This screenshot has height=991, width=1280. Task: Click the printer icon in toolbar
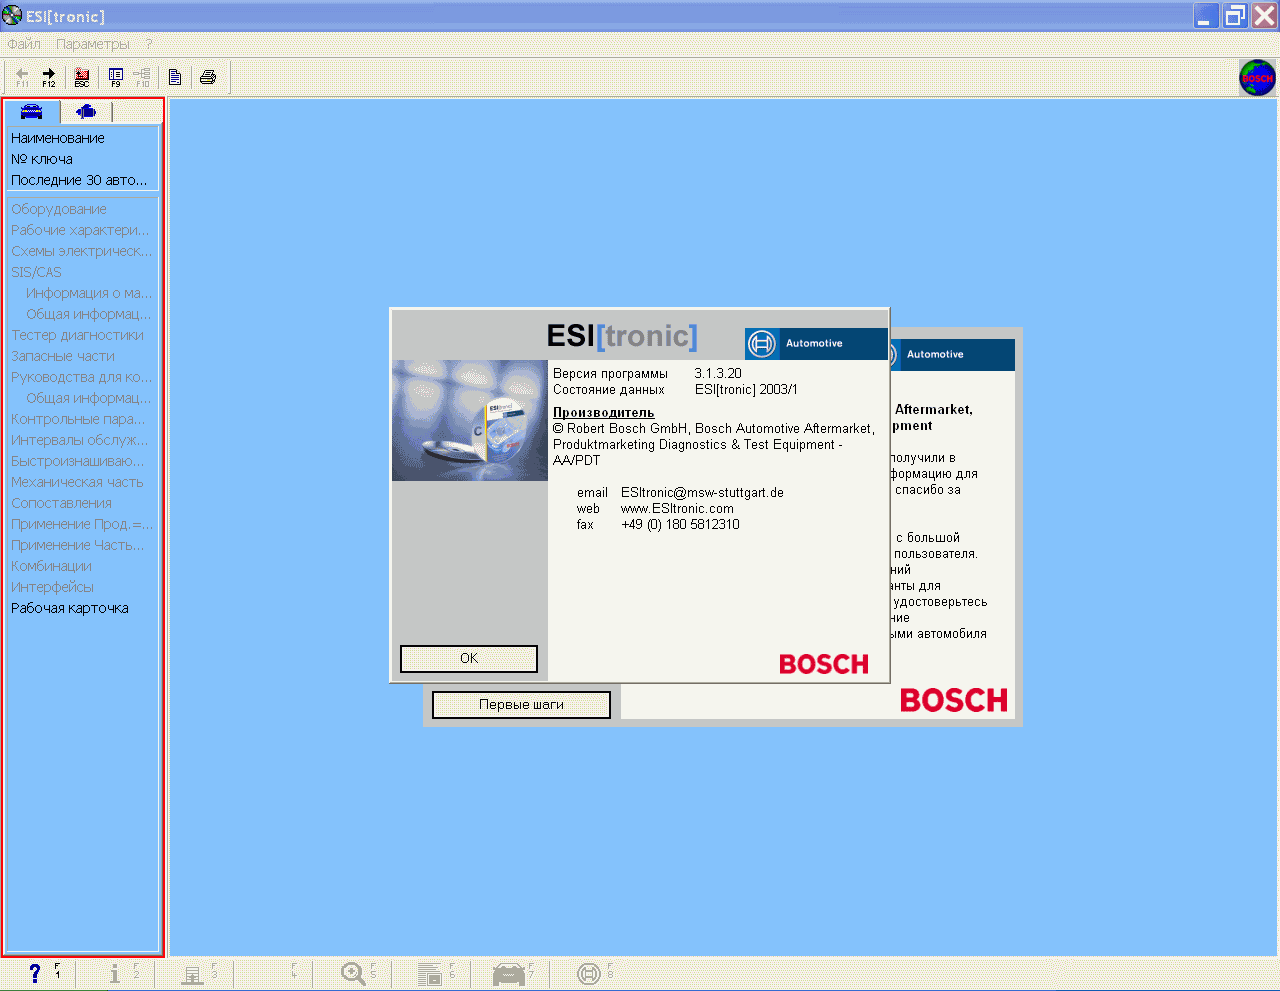click(x=208, y=77)
